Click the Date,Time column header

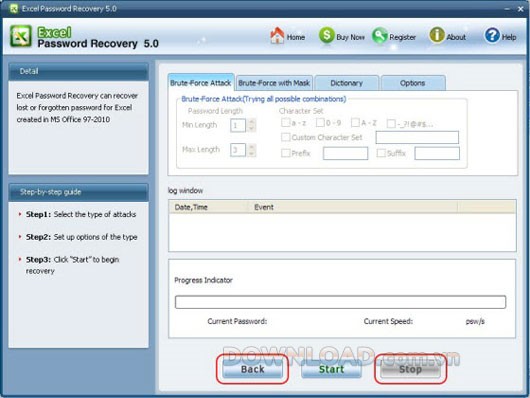point(209,207)
